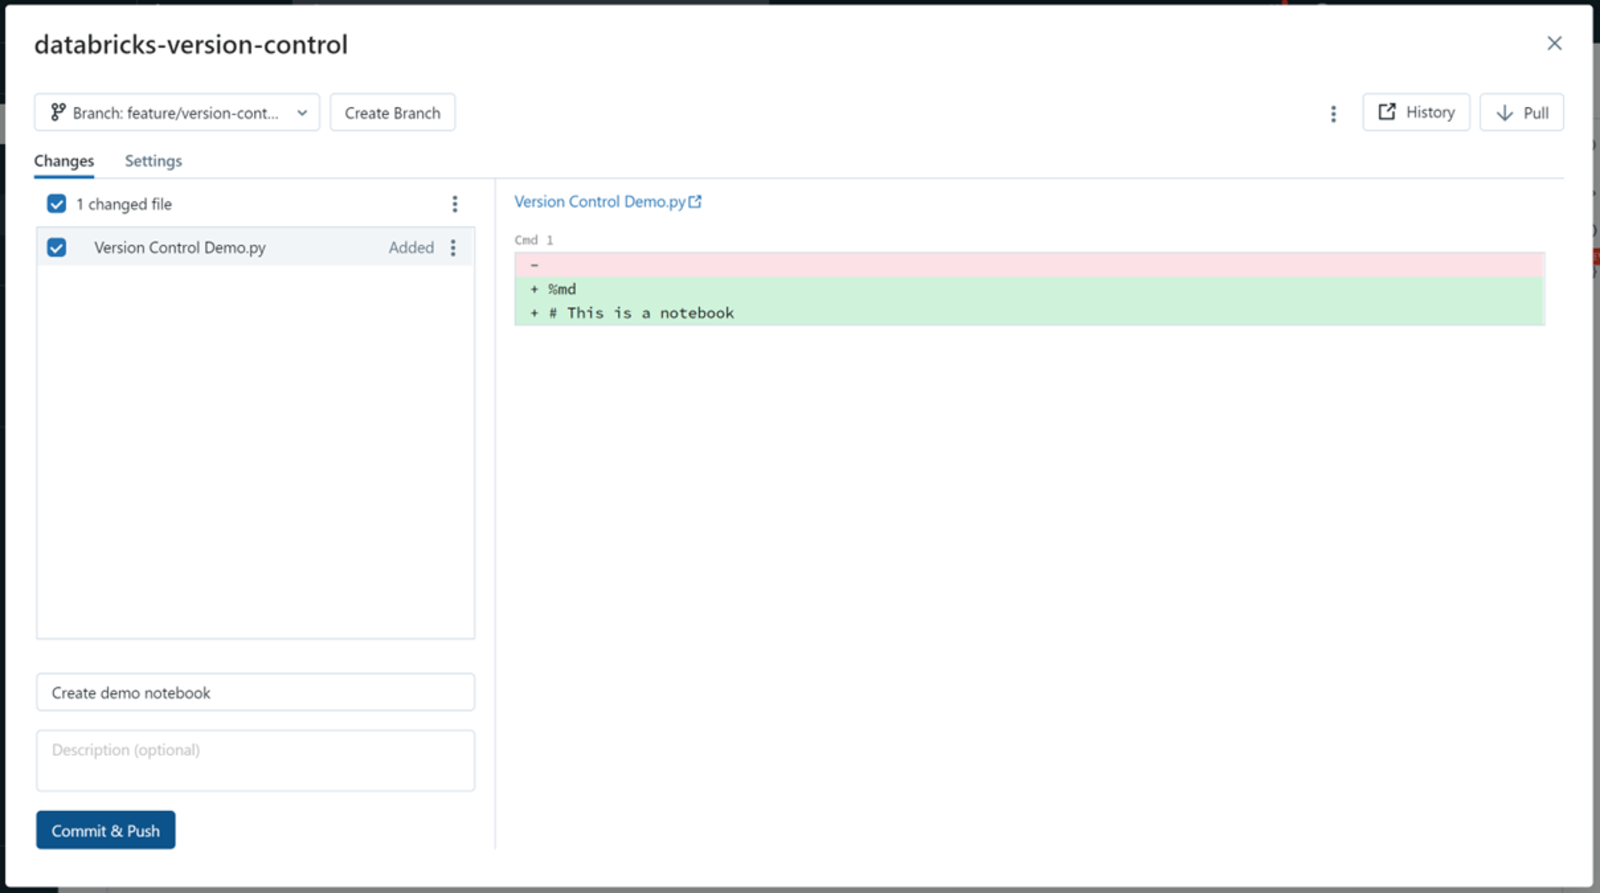Click the 'databricks-version-control' dialog title

point(191,45)
